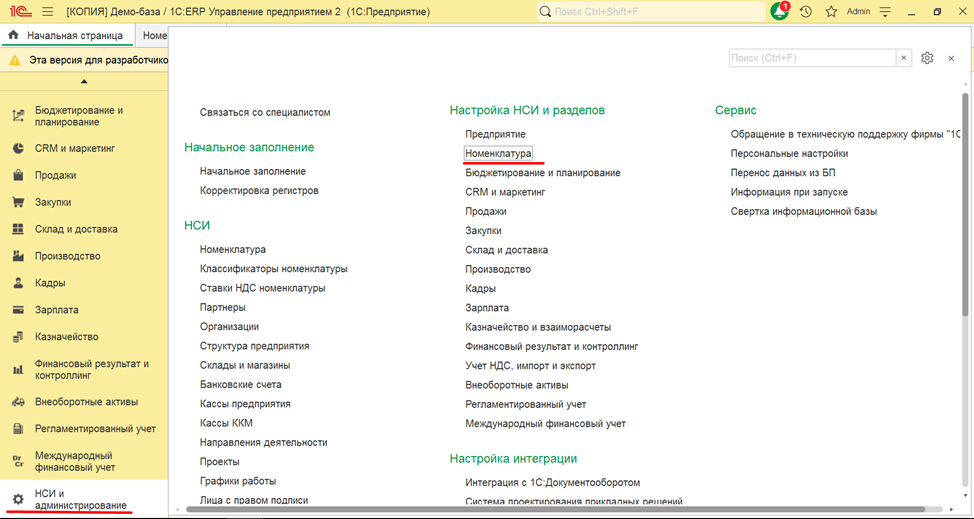Open CRM и маркетинг section icon

pos(18,148)
